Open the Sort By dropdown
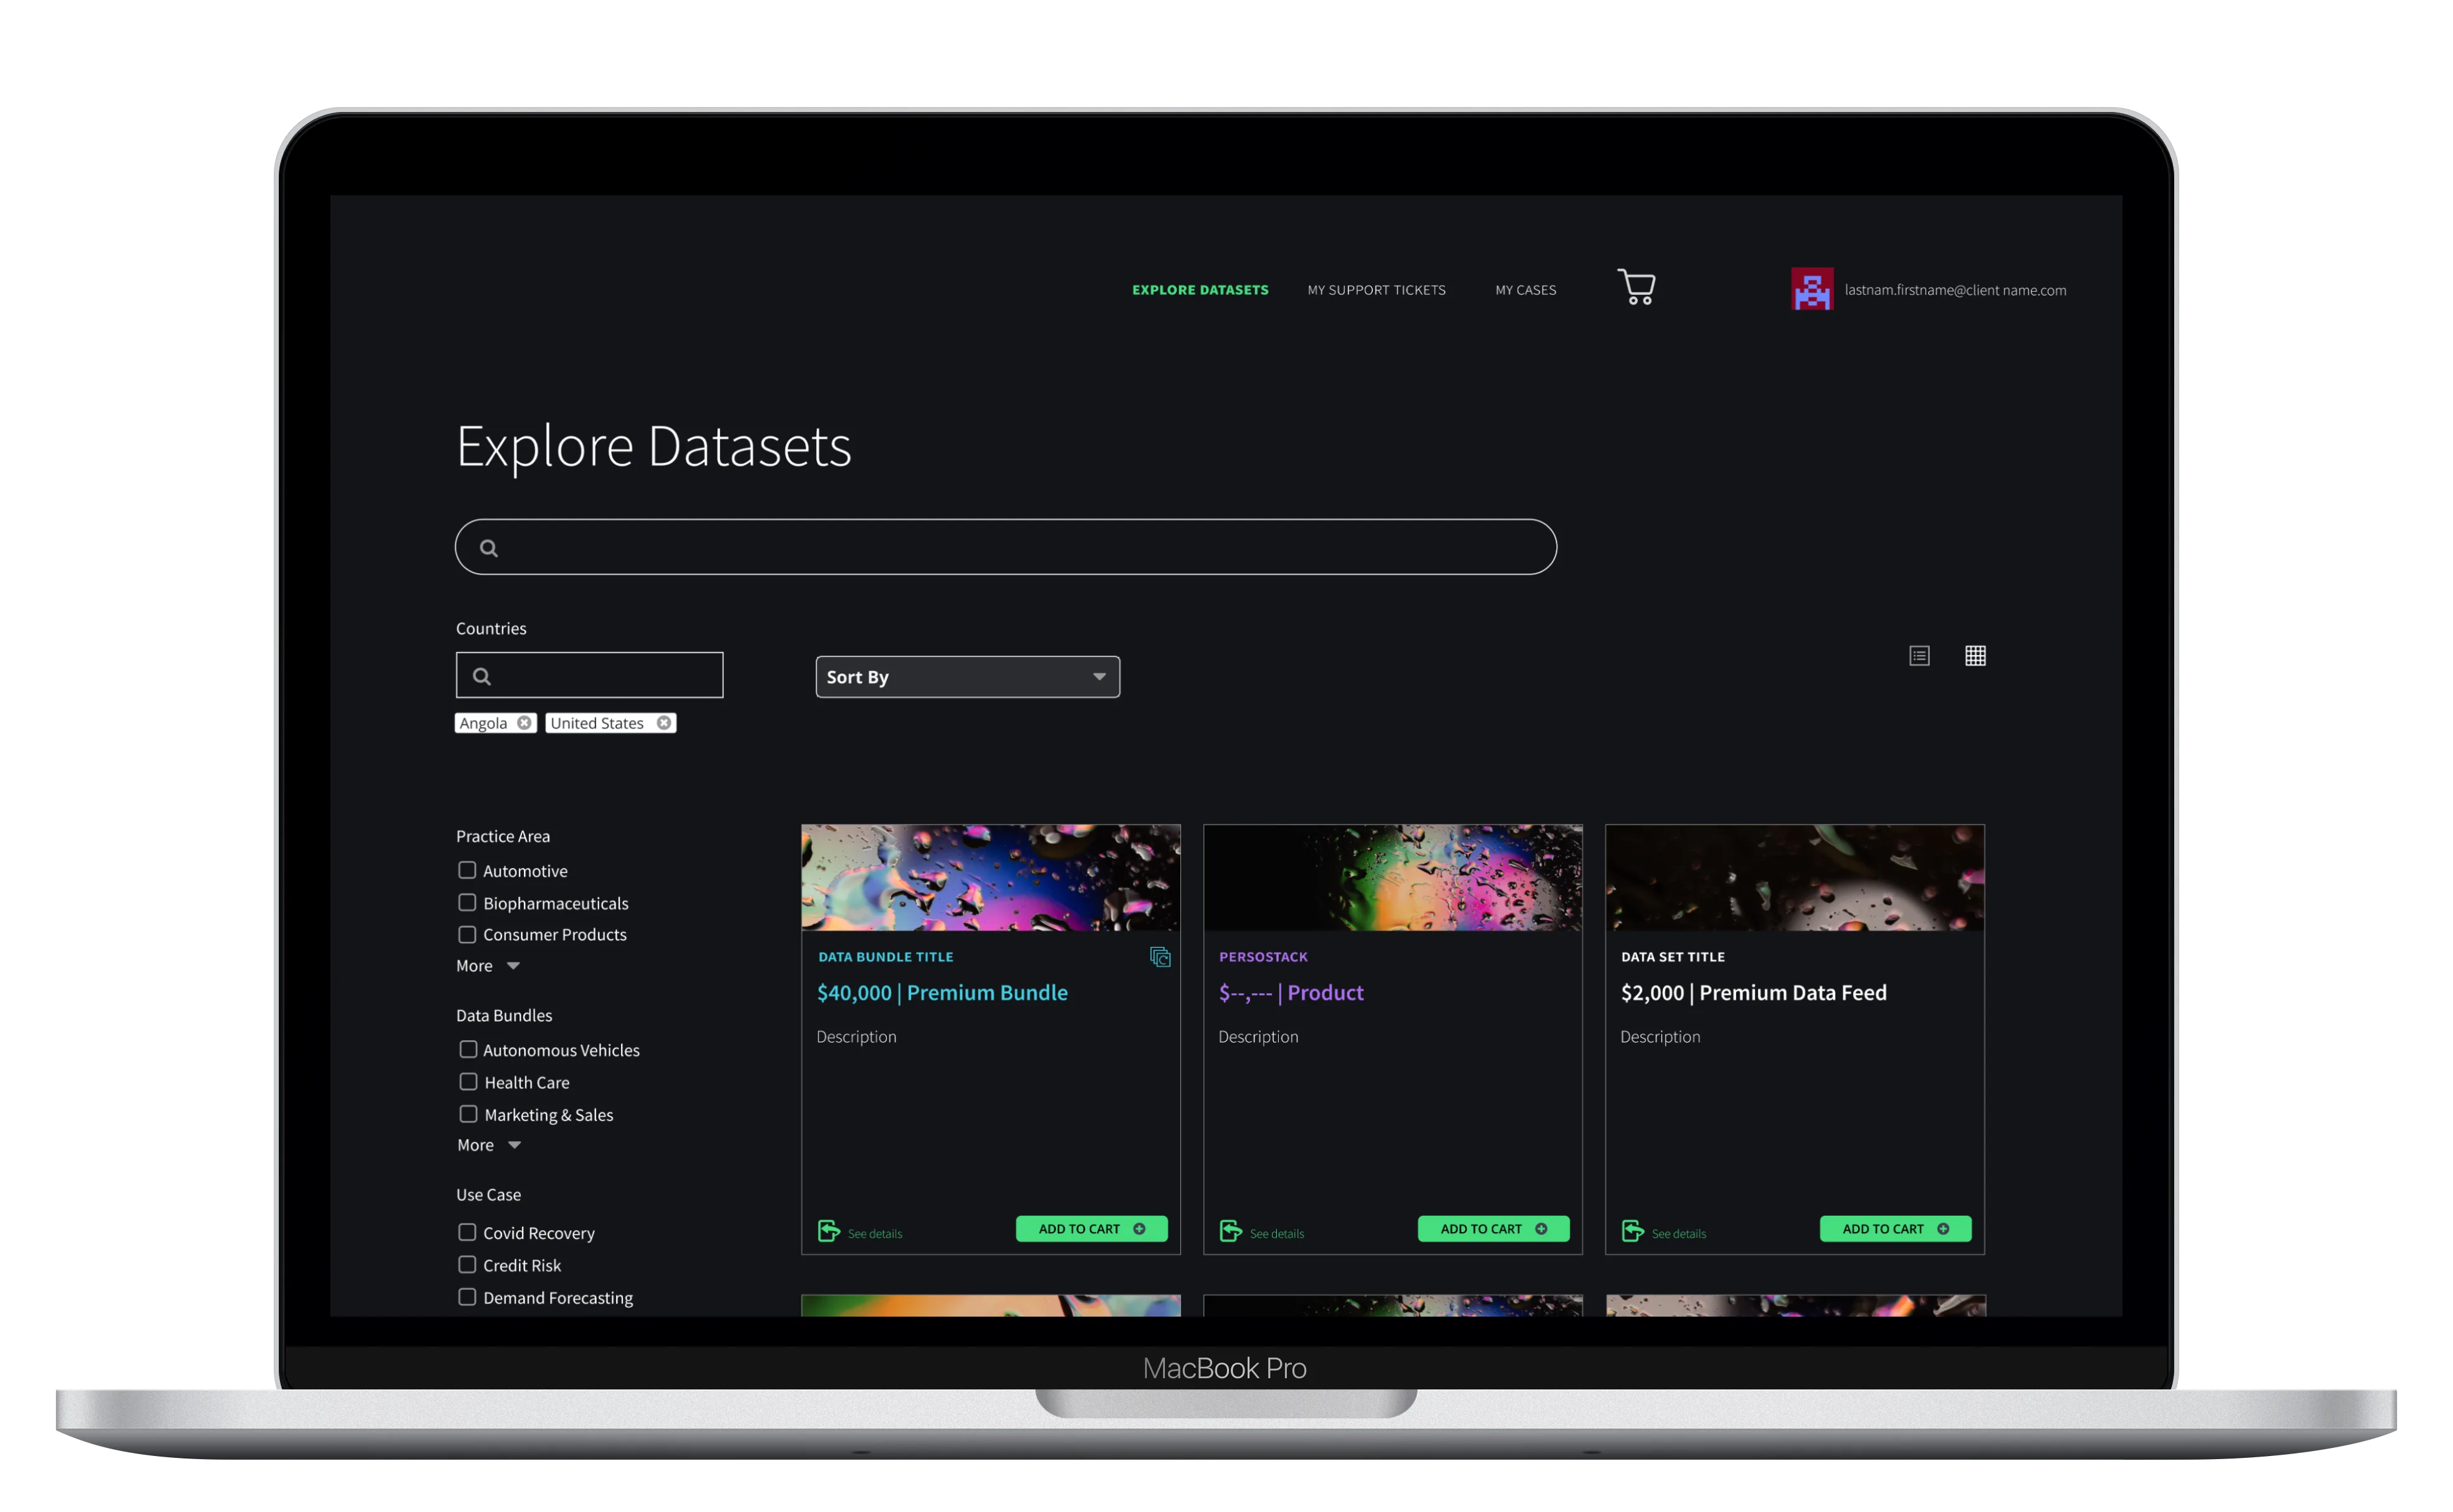Screen dimensions: 2453x1512 tap(966, 676)
